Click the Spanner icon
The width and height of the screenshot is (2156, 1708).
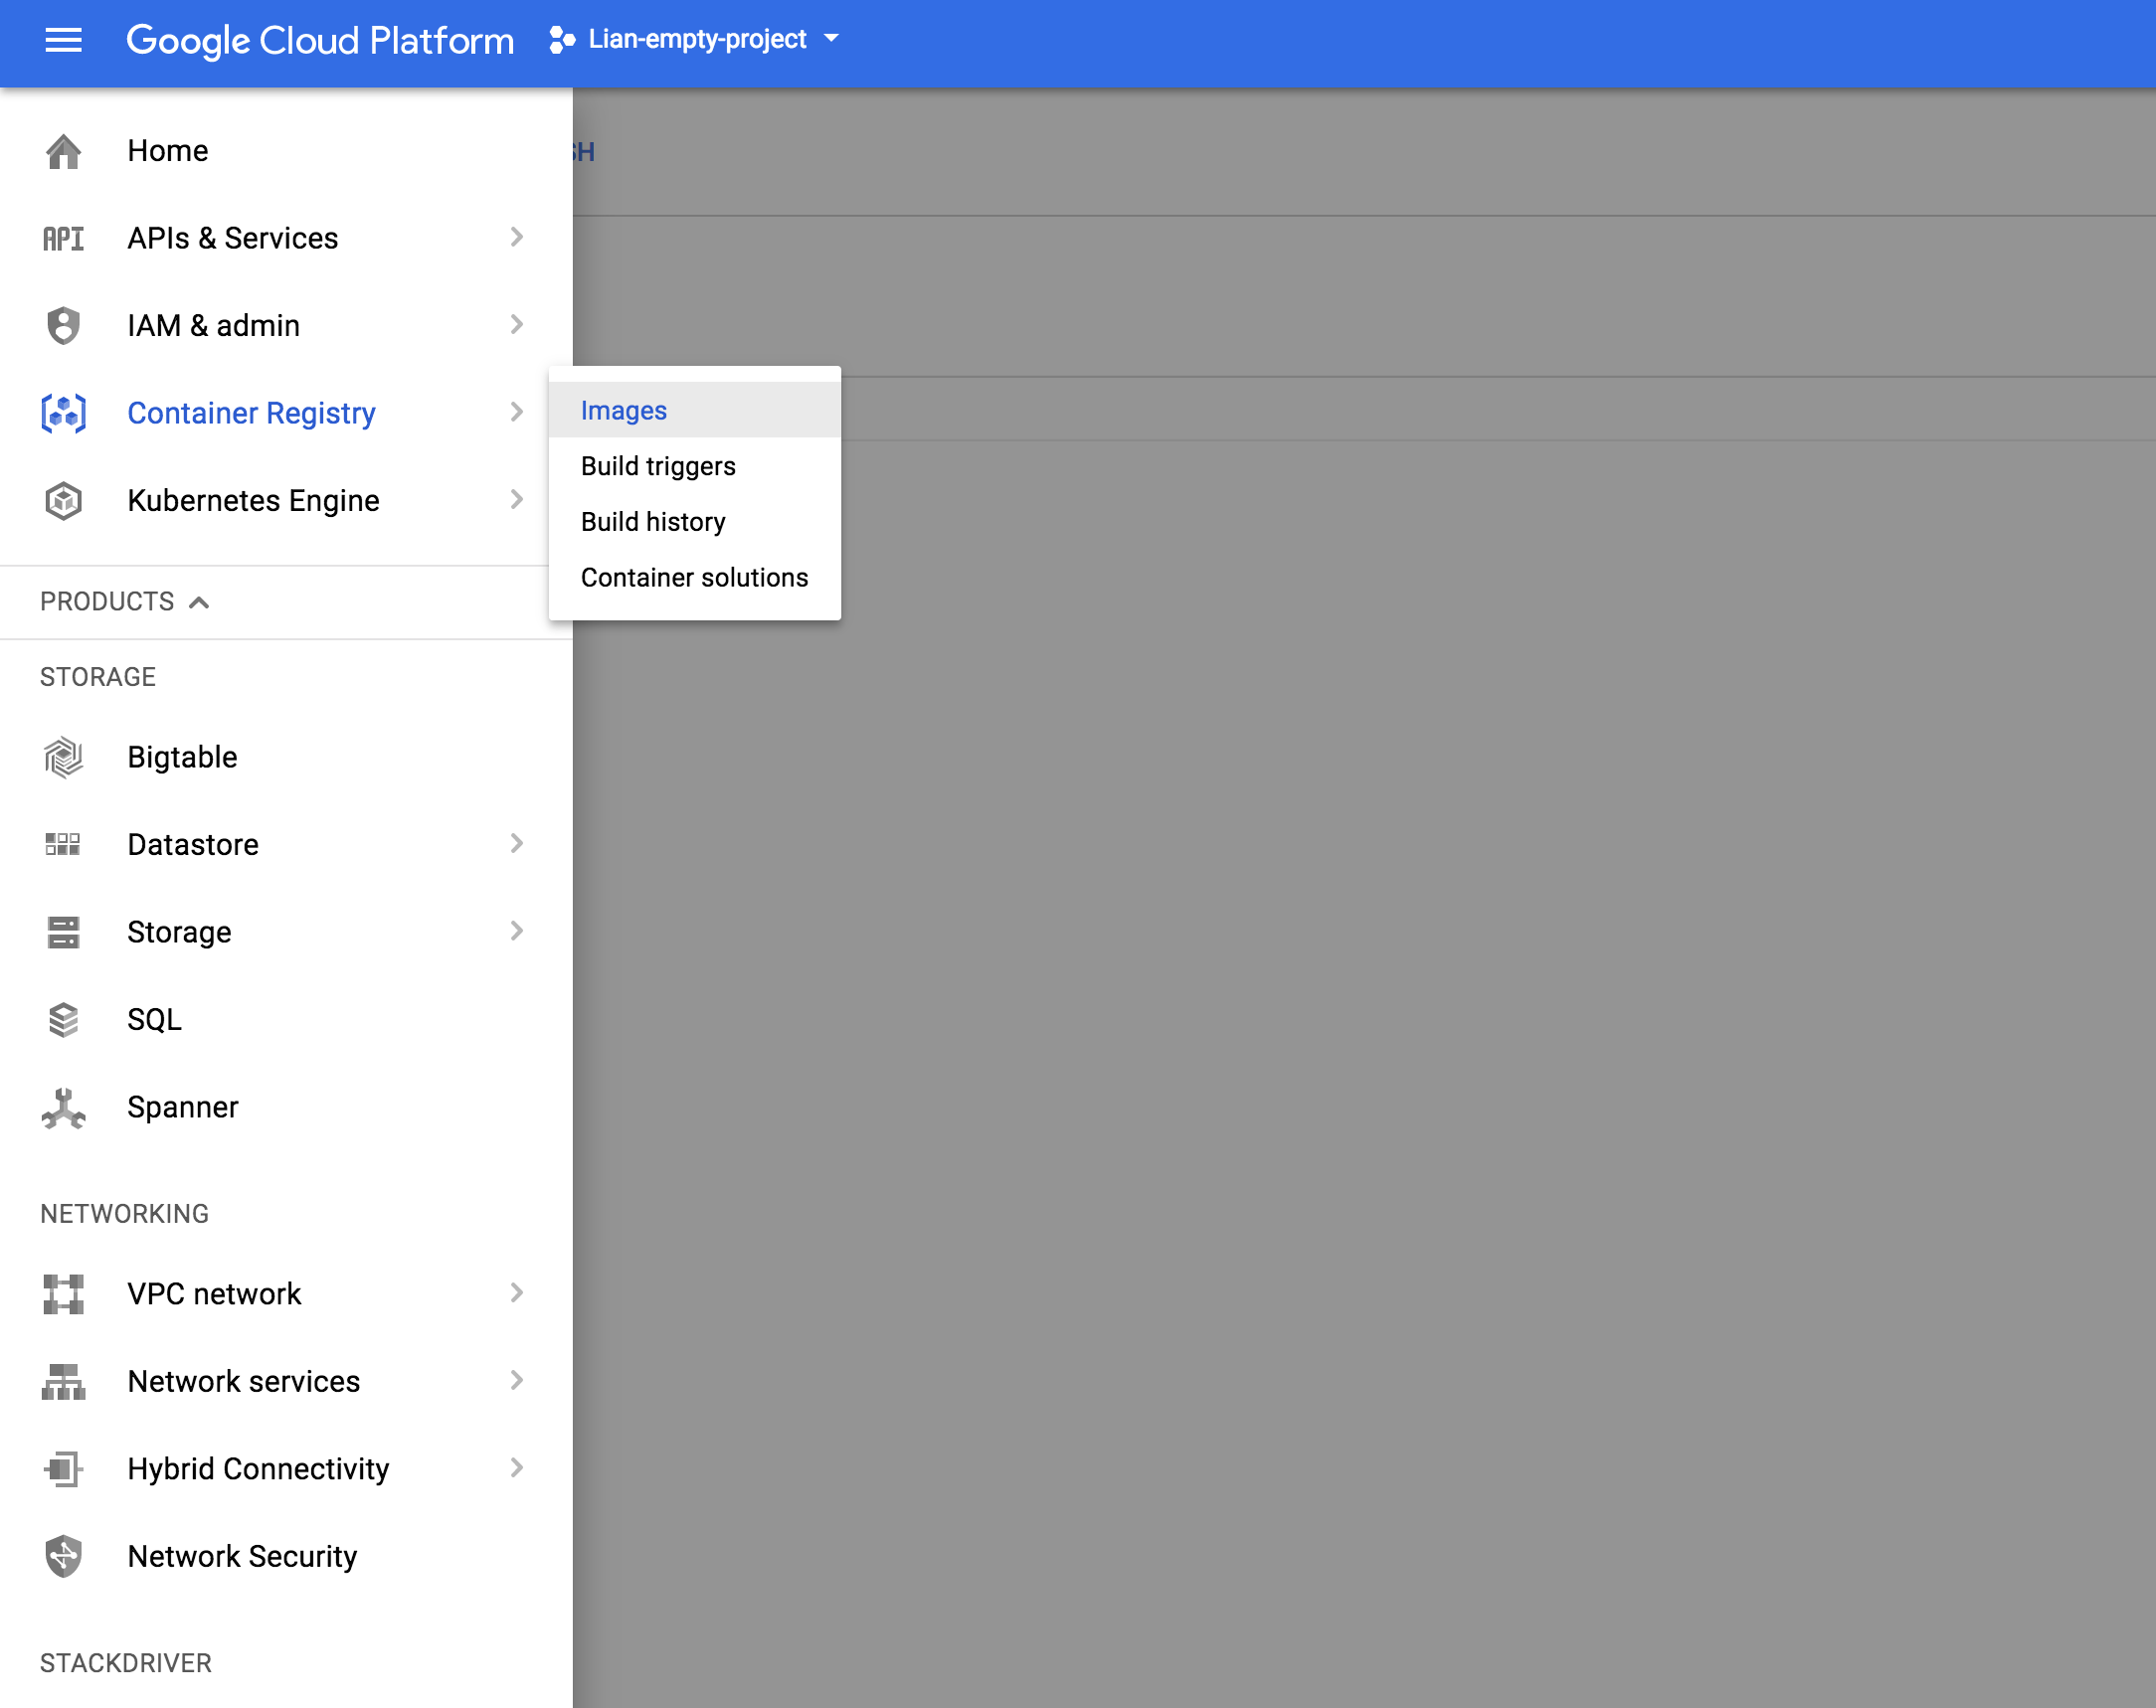point(63,1107)
